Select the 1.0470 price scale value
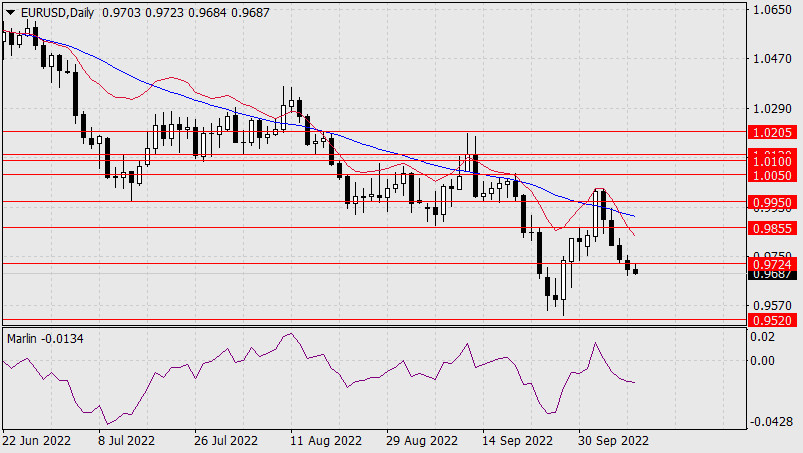The image size is (803, 453). (772, 59)
